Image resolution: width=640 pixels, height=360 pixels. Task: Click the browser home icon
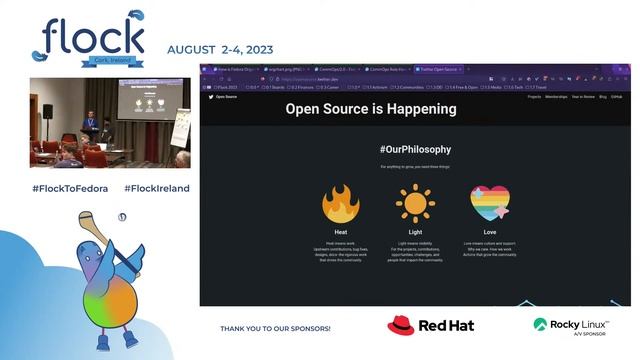(x=229, y=79)
